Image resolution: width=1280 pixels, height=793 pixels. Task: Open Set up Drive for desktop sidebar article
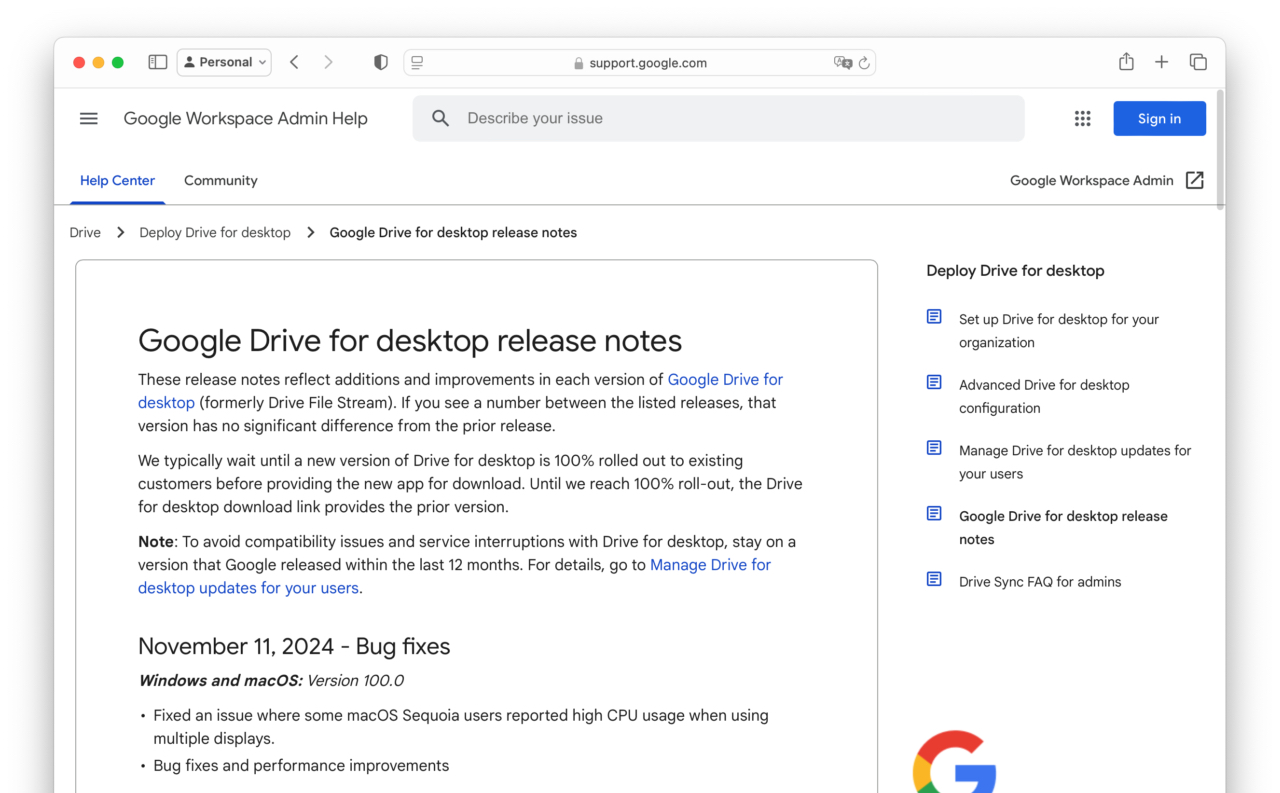1058,331
